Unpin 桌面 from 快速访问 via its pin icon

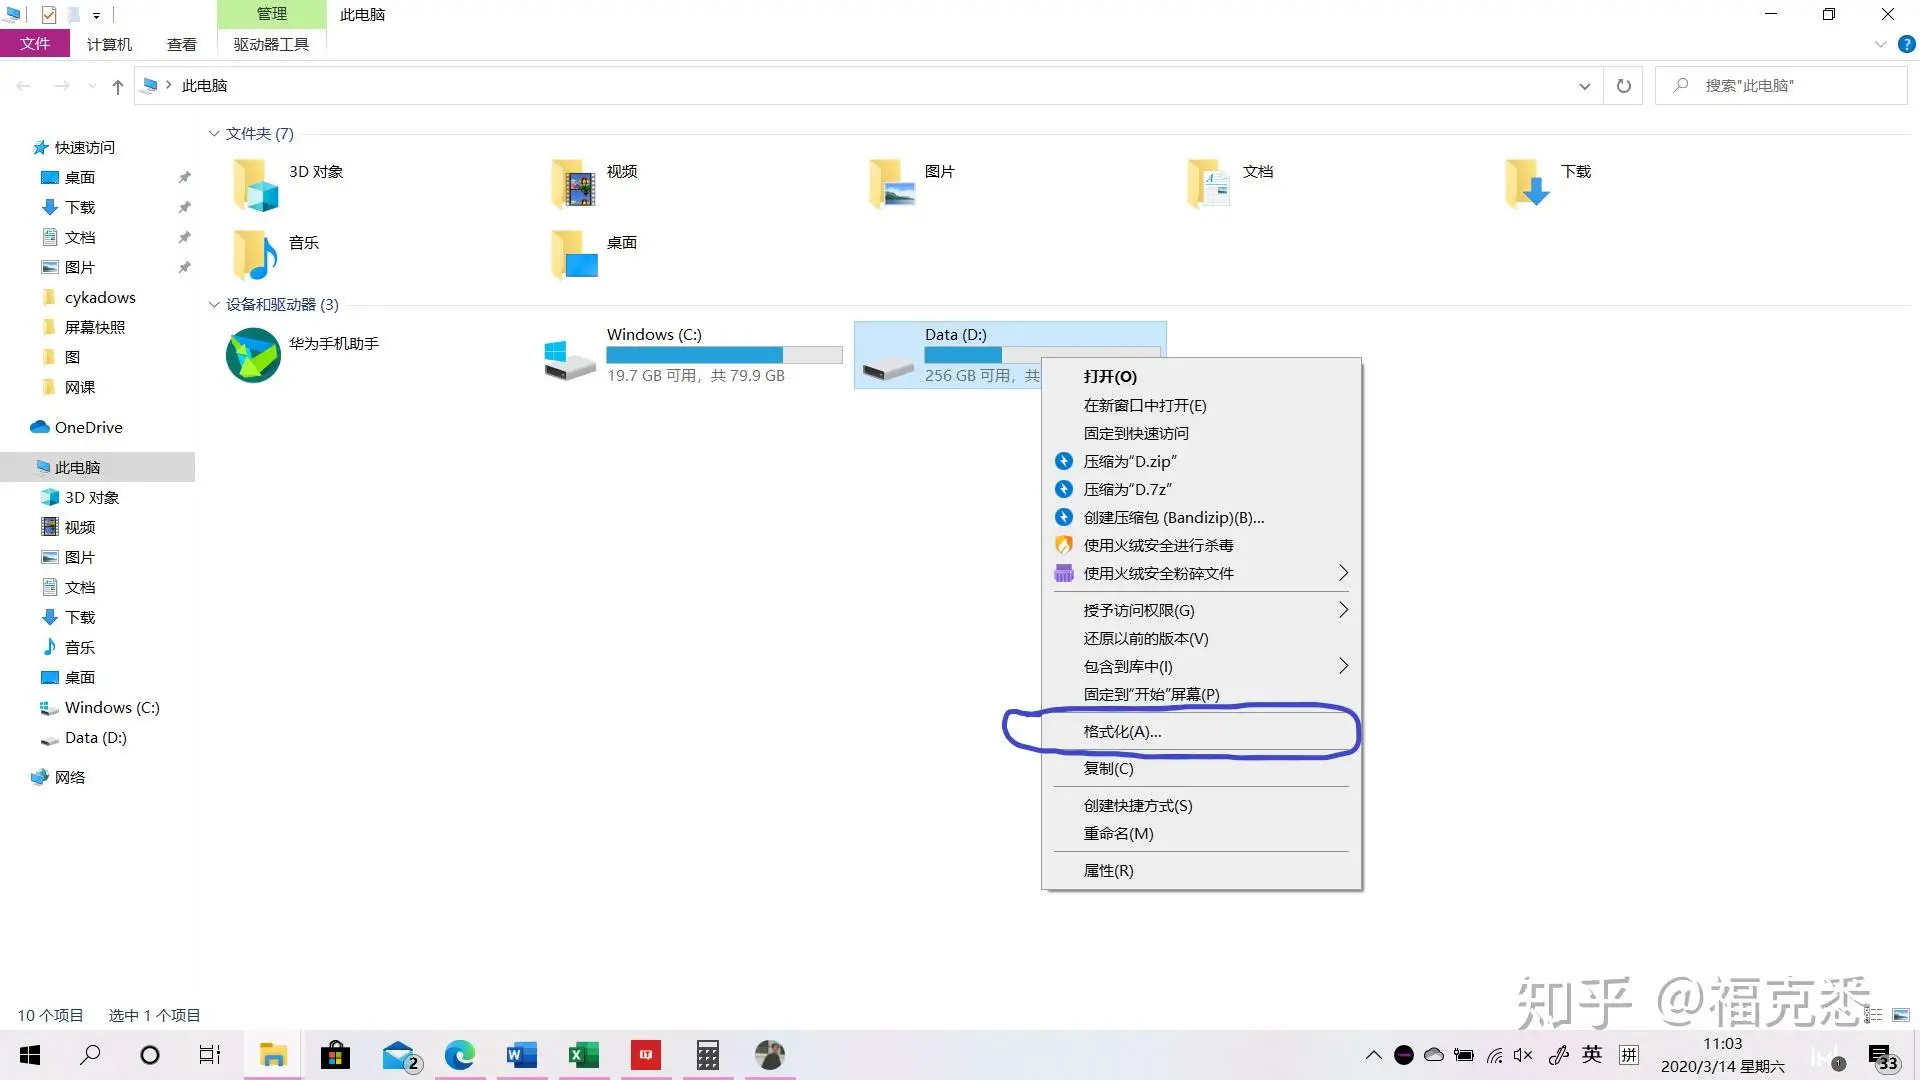pos(184,177)
